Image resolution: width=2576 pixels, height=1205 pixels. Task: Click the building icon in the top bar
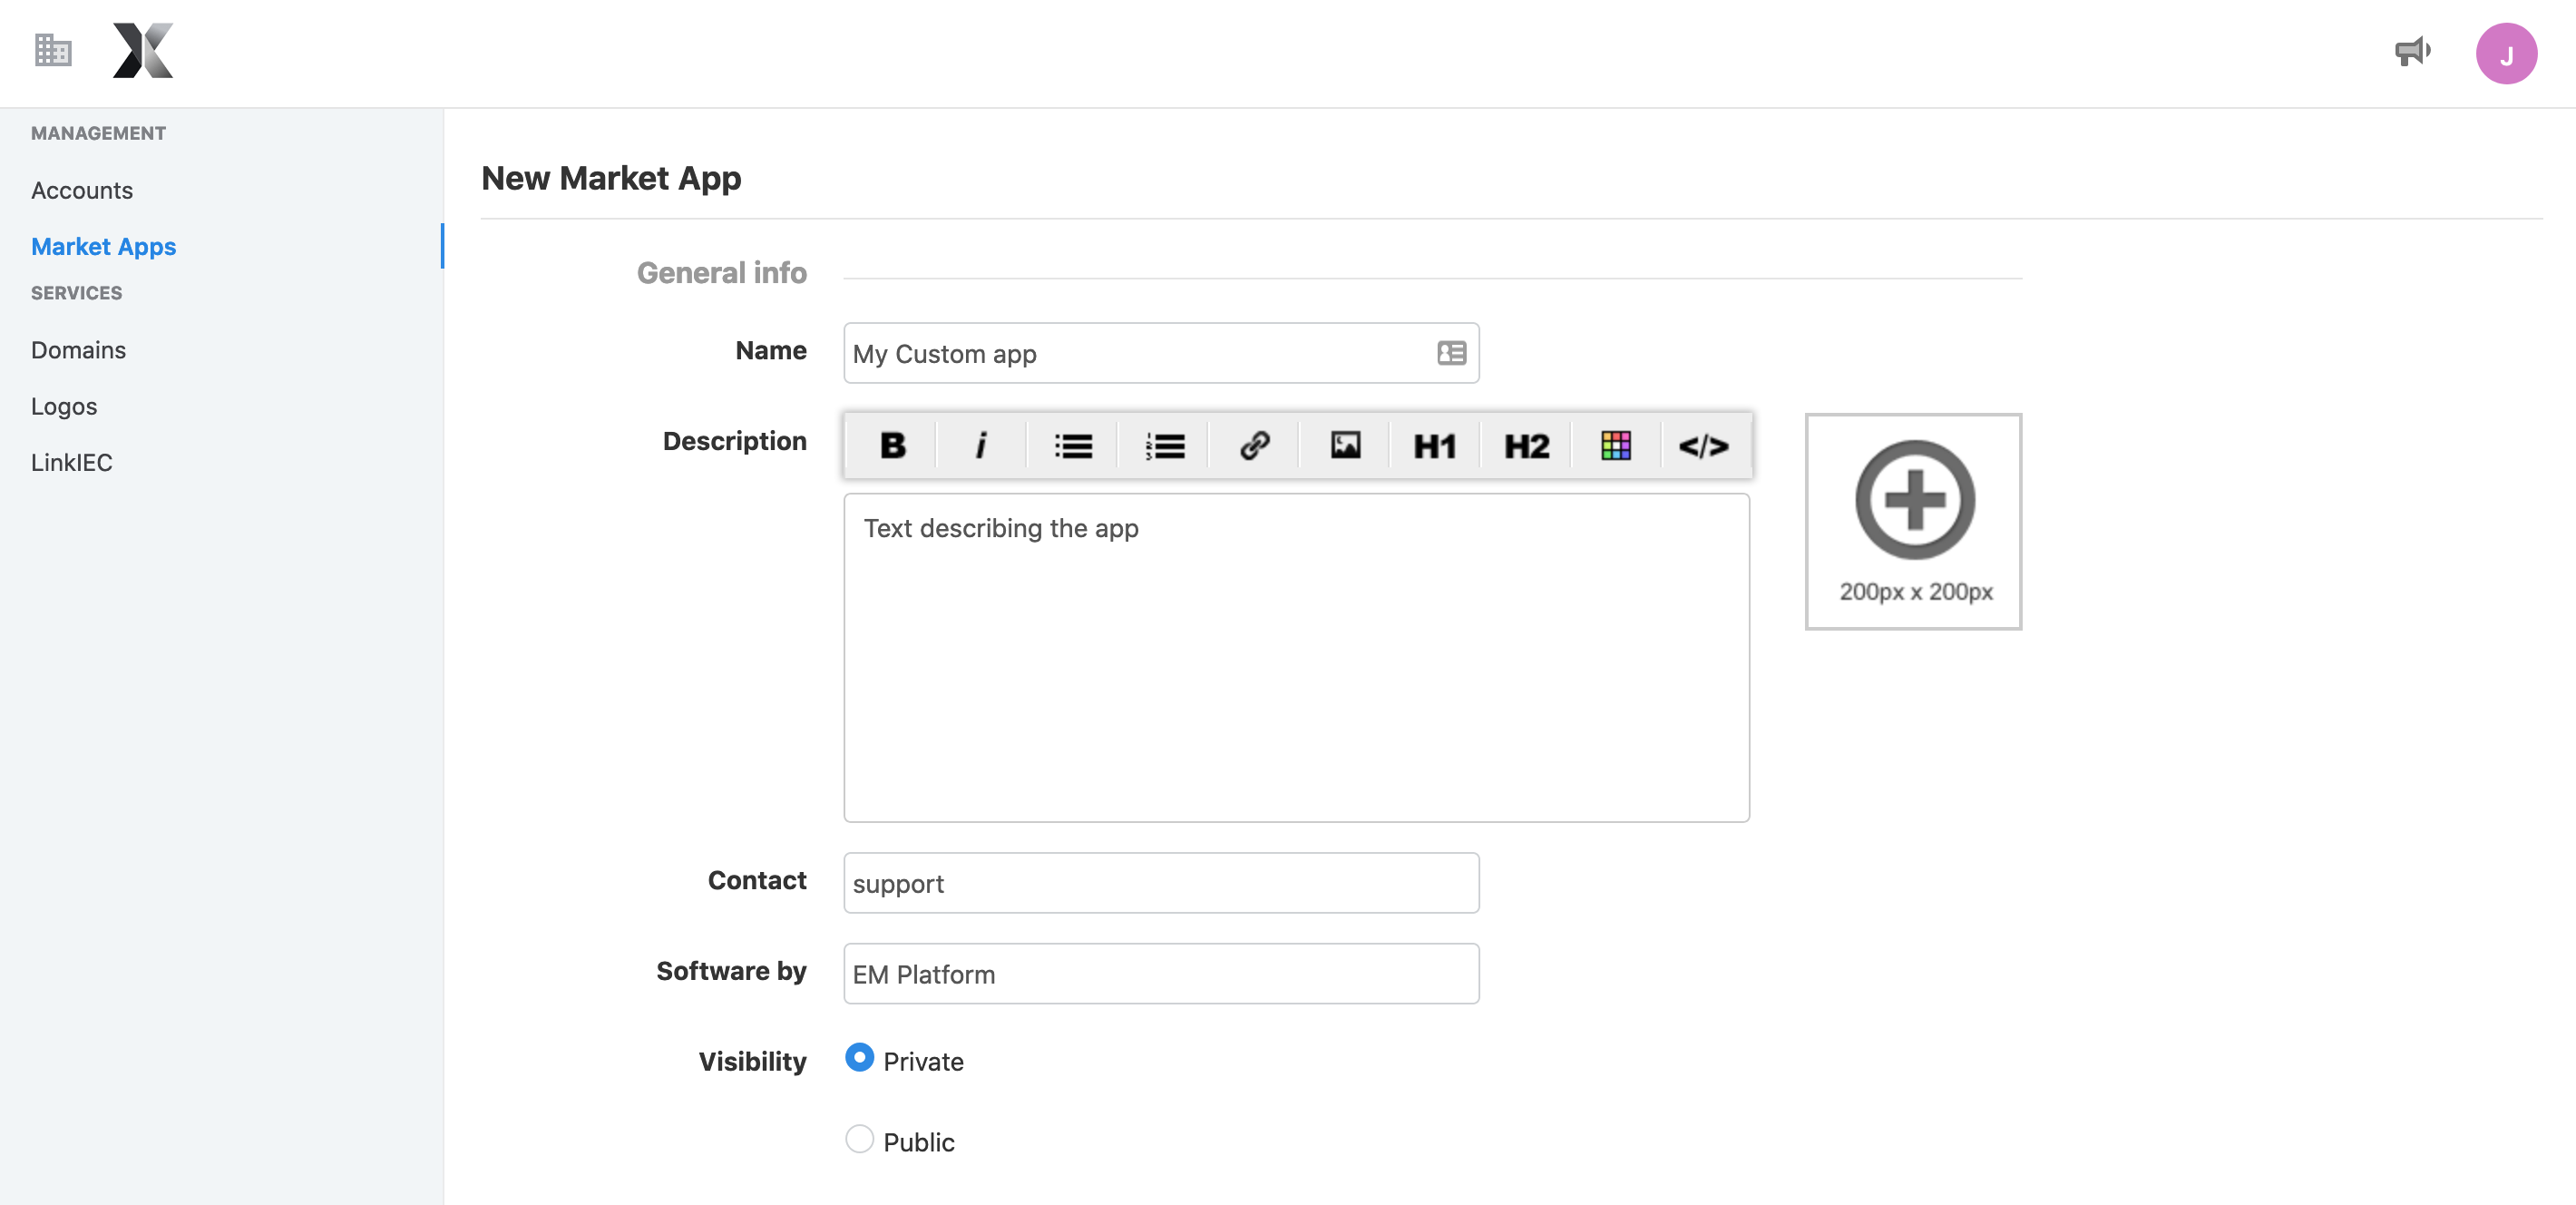pyautogui.click(x=52, y=50)
